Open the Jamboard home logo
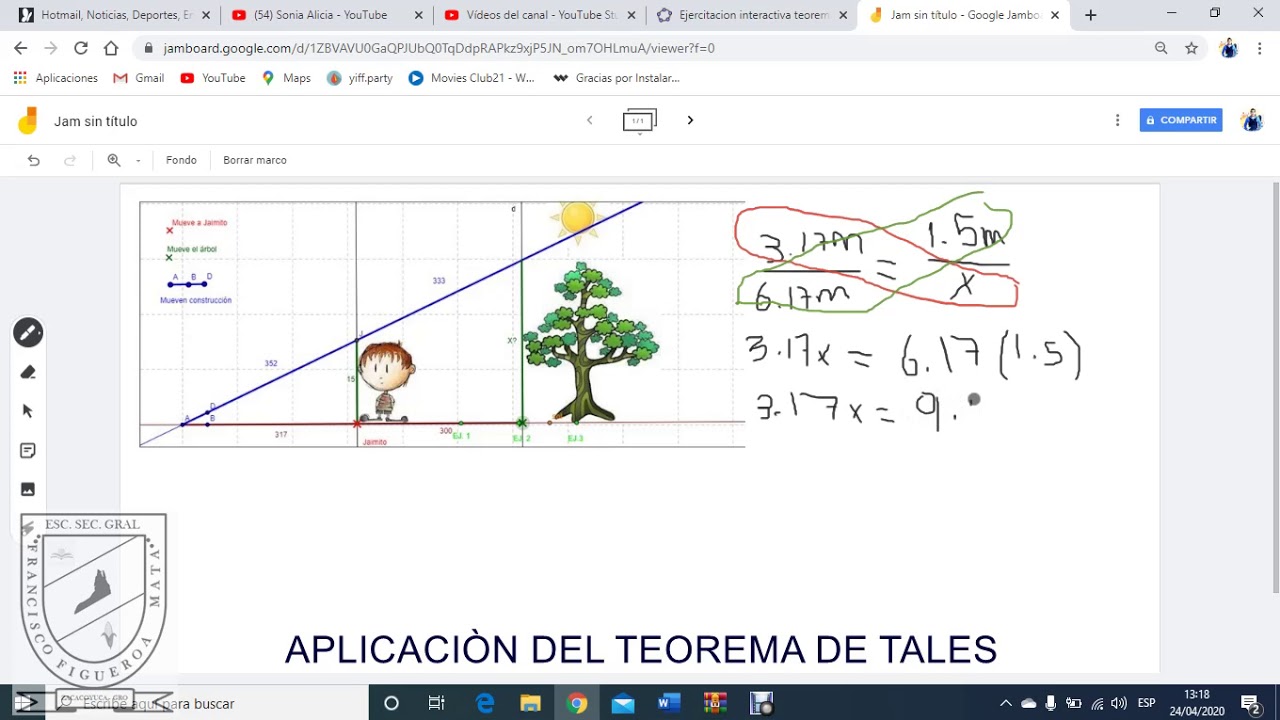 pos(28,121)
